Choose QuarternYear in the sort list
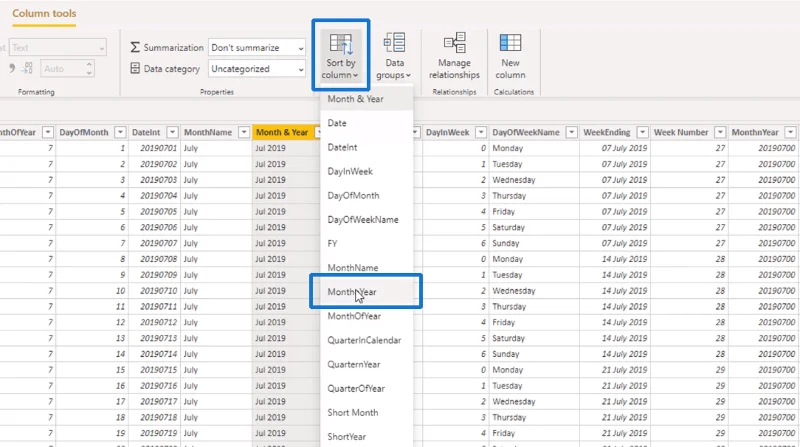The height and width of the screenshot is (447, 800). point(366,364)
